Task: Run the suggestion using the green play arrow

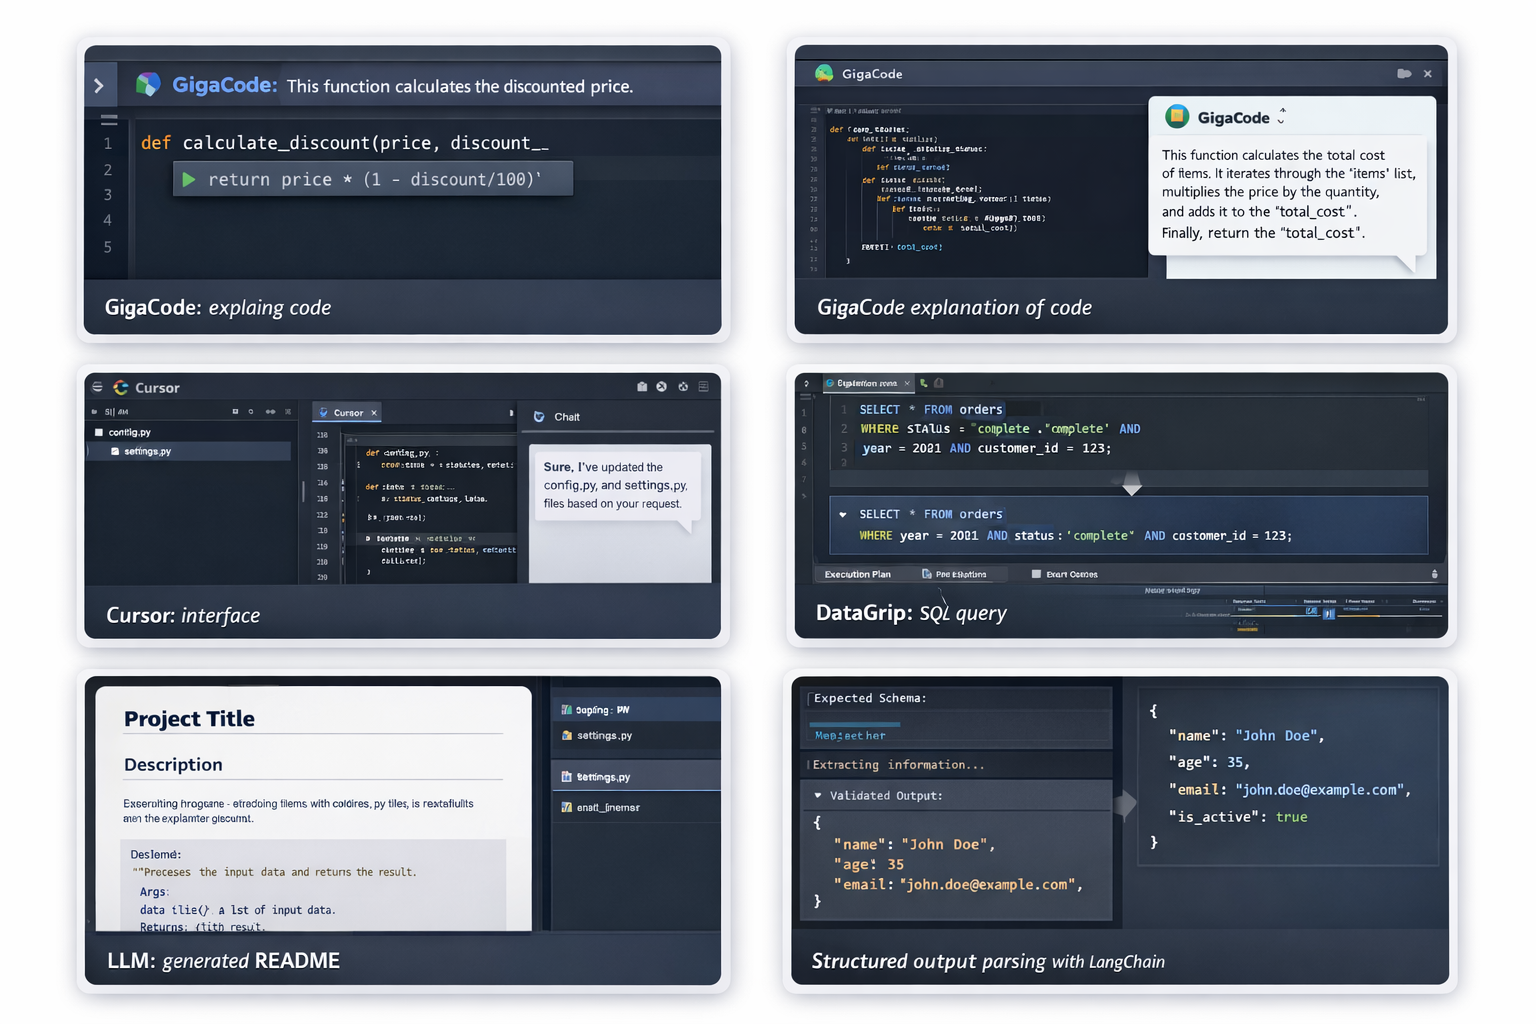Action: [x=189, y=180]
